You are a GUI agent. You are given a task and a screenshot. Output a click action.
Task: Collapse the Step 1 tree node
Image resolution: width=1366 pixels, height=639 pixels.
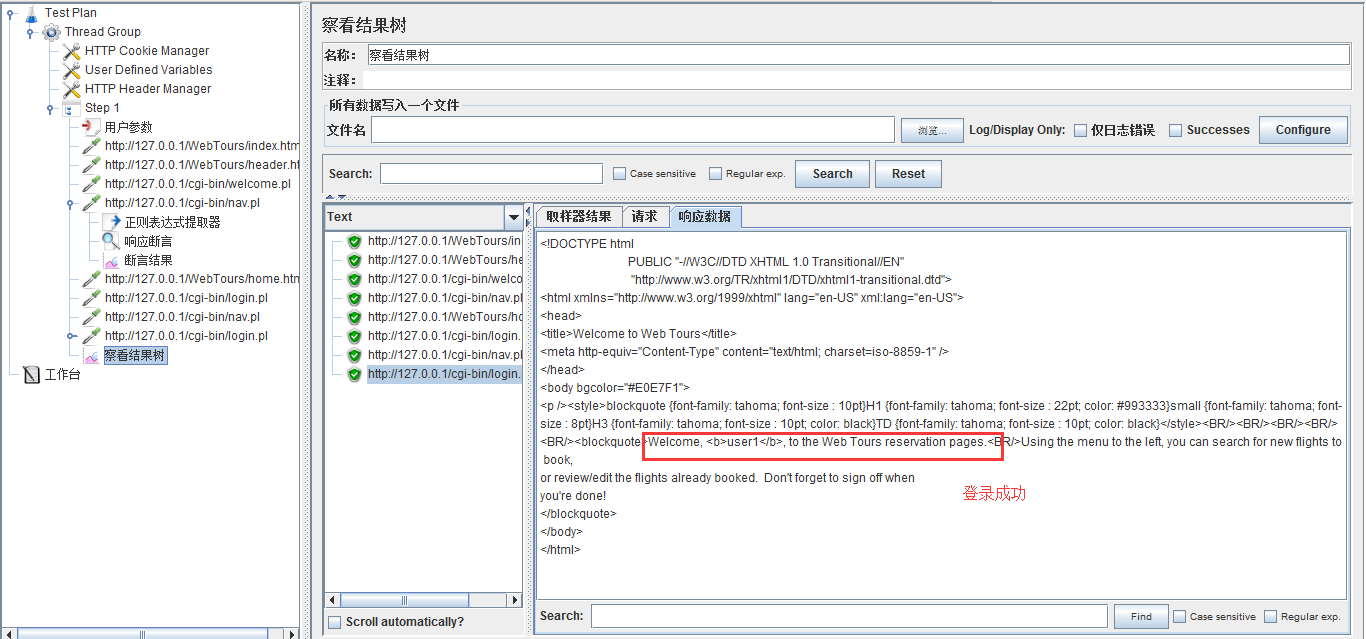(50, 108)
